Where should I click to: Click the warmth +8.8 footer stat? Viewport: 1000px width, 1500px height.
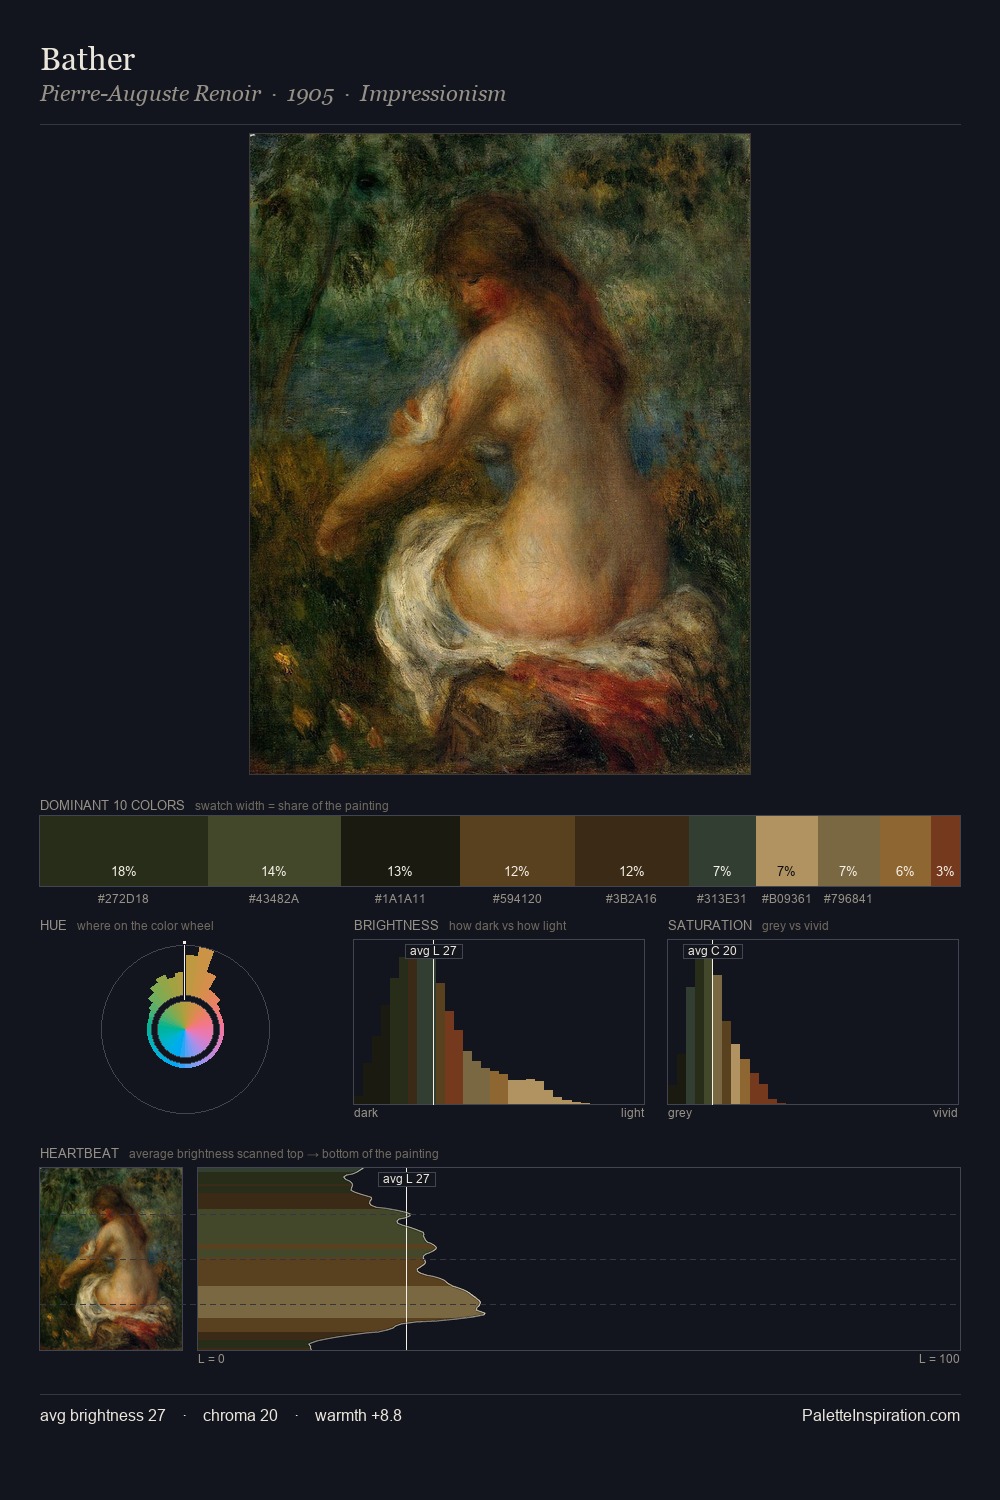pyautogui.click(x=358, y=1416)
